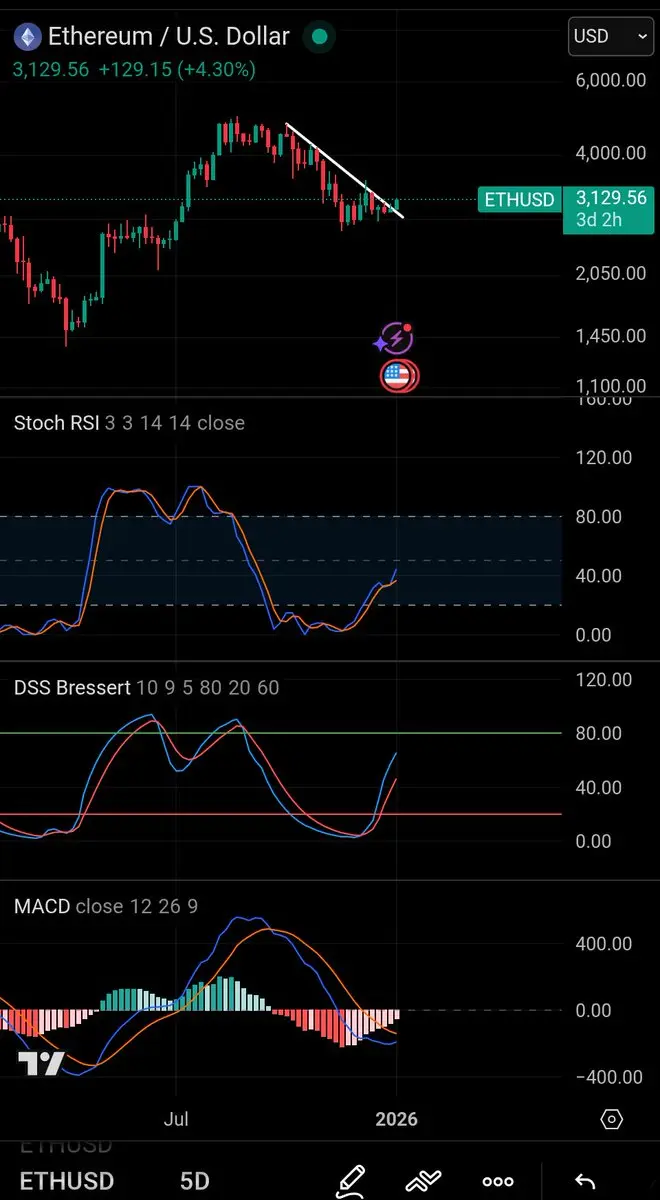Open Stoch RSI indicator legend
Image resolution: width=660 pixels, height=1200 pixels.
pyautogui.click(x=129, y=423)
